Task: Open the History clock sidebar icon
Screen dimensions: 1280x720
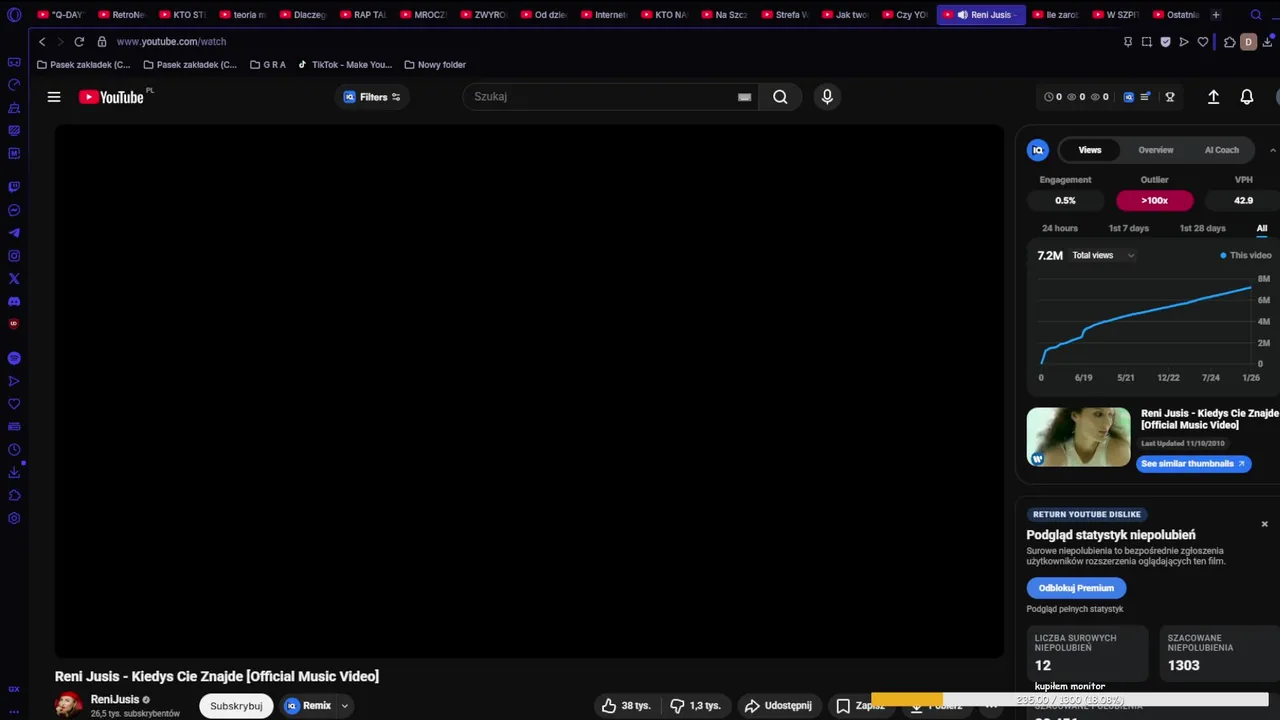Action: (x=14, y=450)
